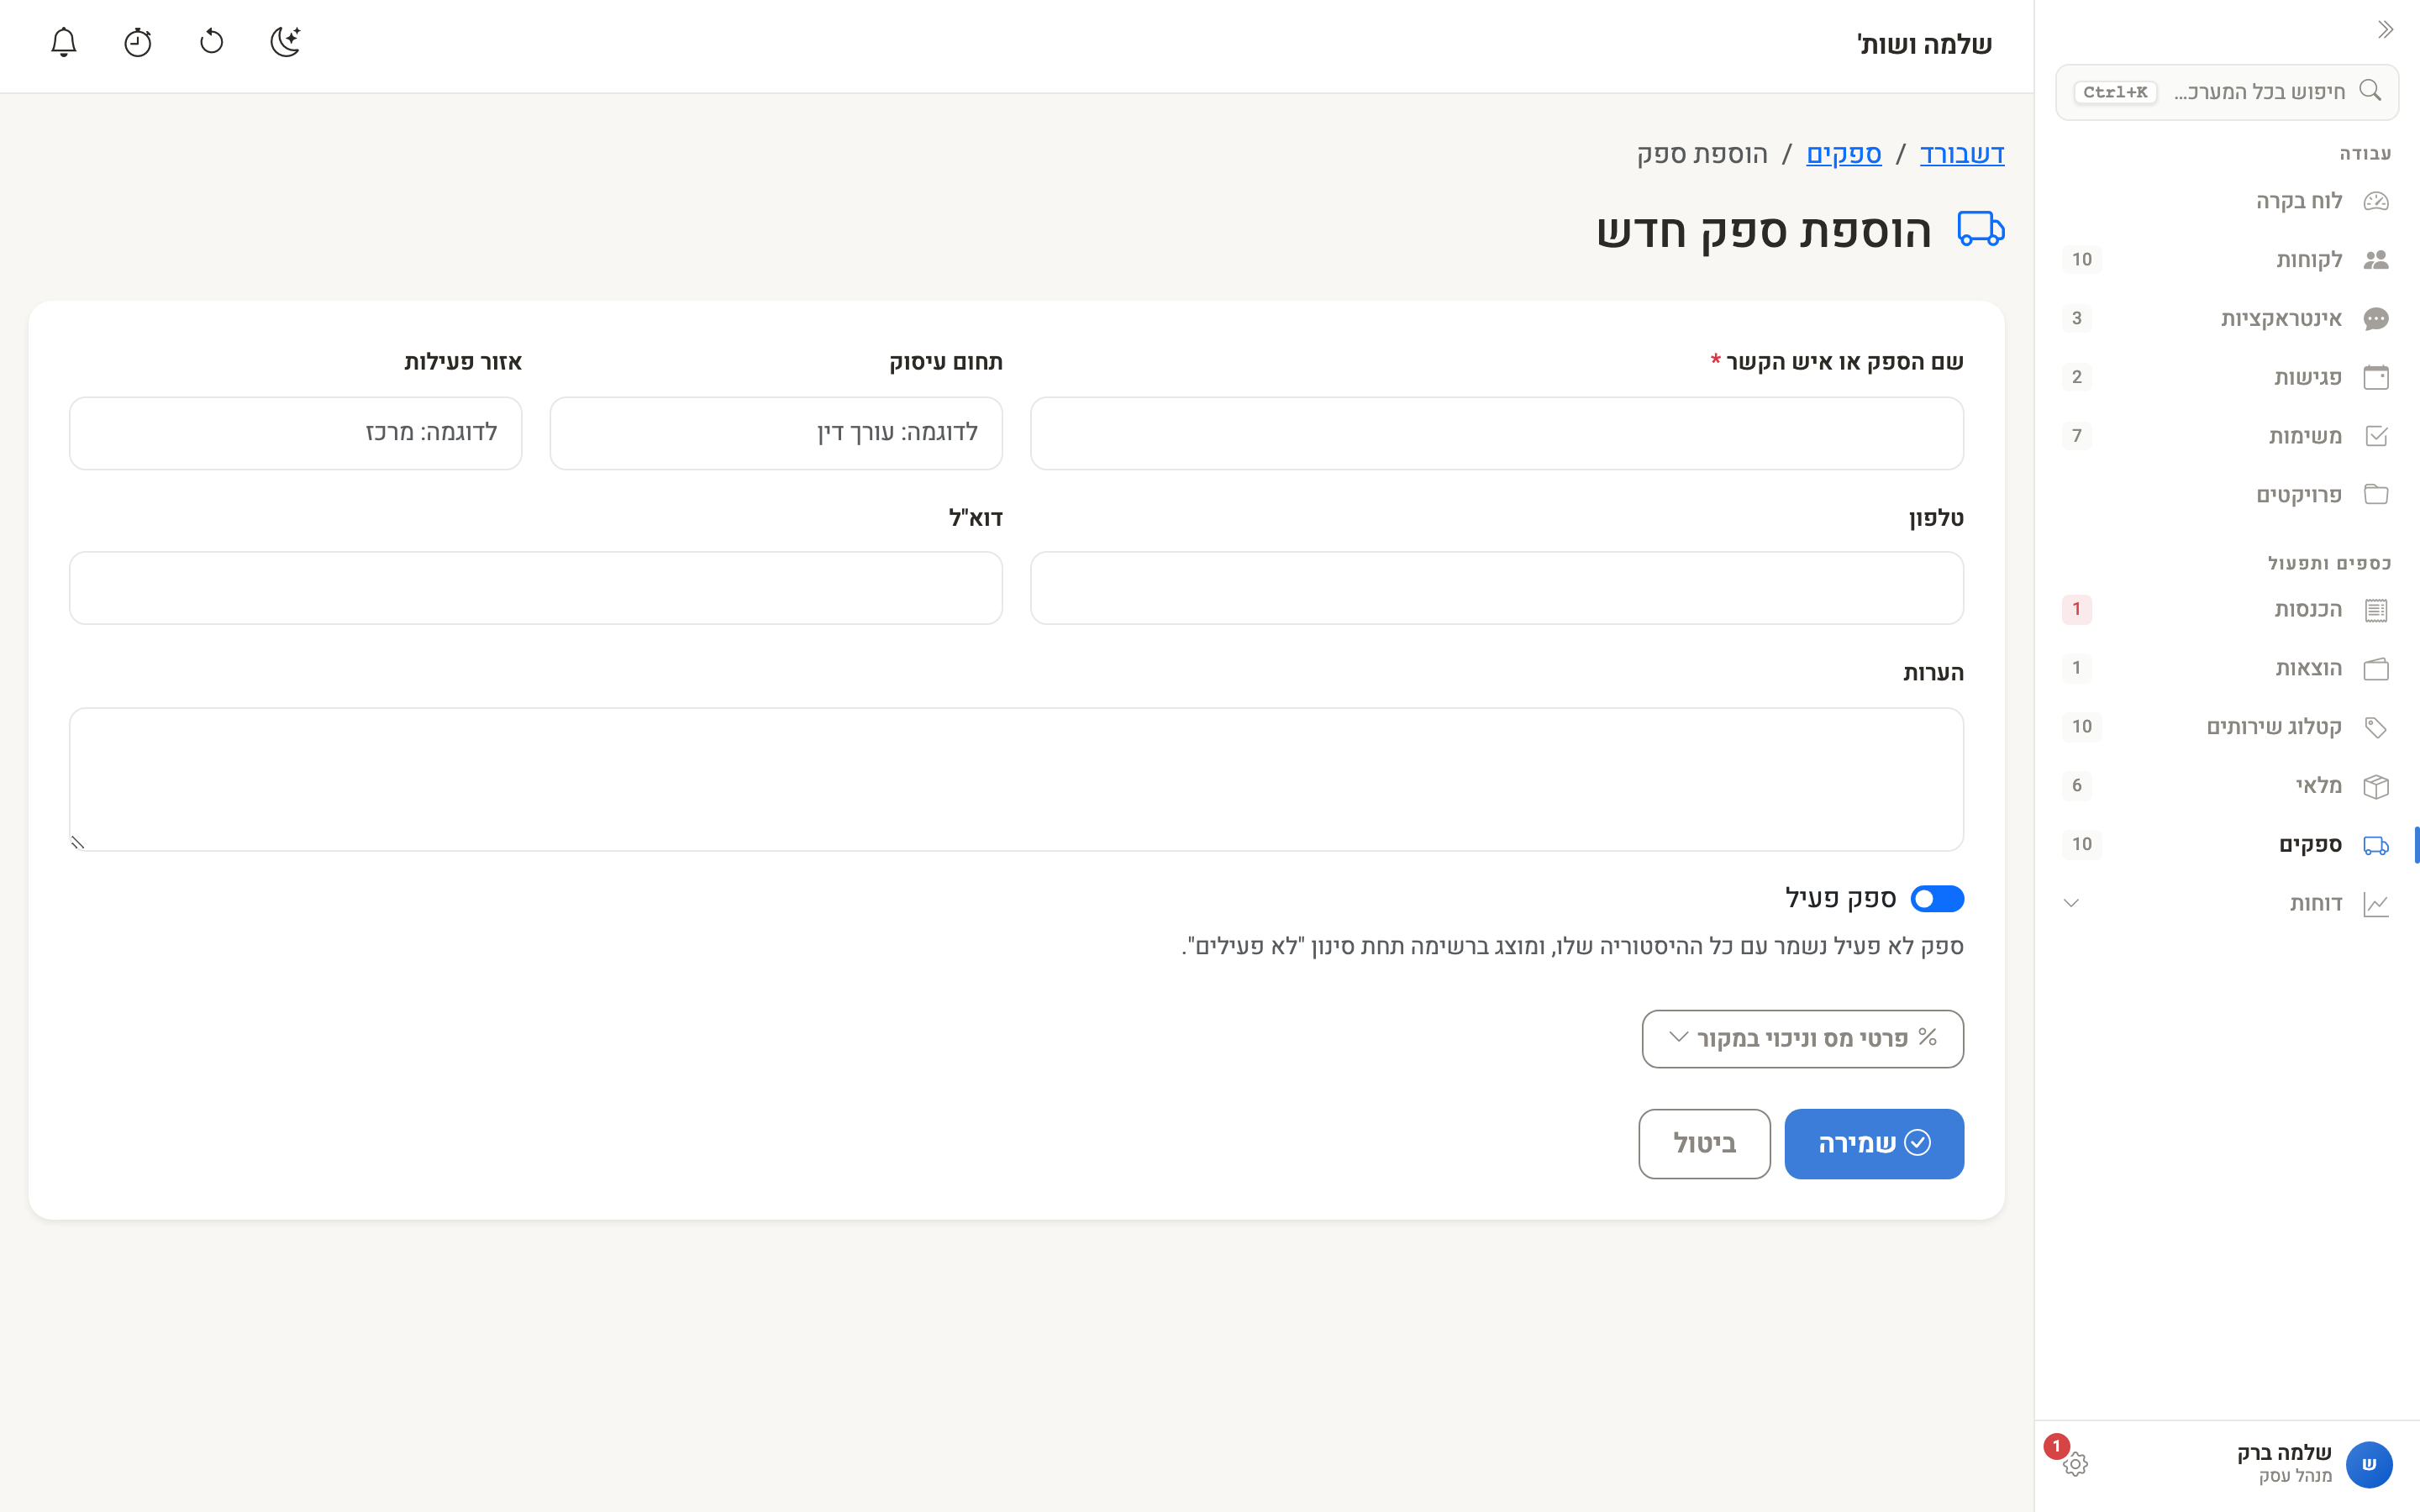Click the שלמה ברק user name
This screenshot has height=1512, width=2420.
[x=2284, y=1452]
